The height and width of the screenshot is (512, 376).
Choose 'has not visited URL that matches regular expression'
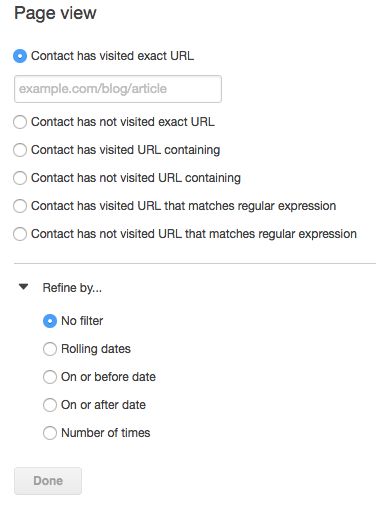20,234
